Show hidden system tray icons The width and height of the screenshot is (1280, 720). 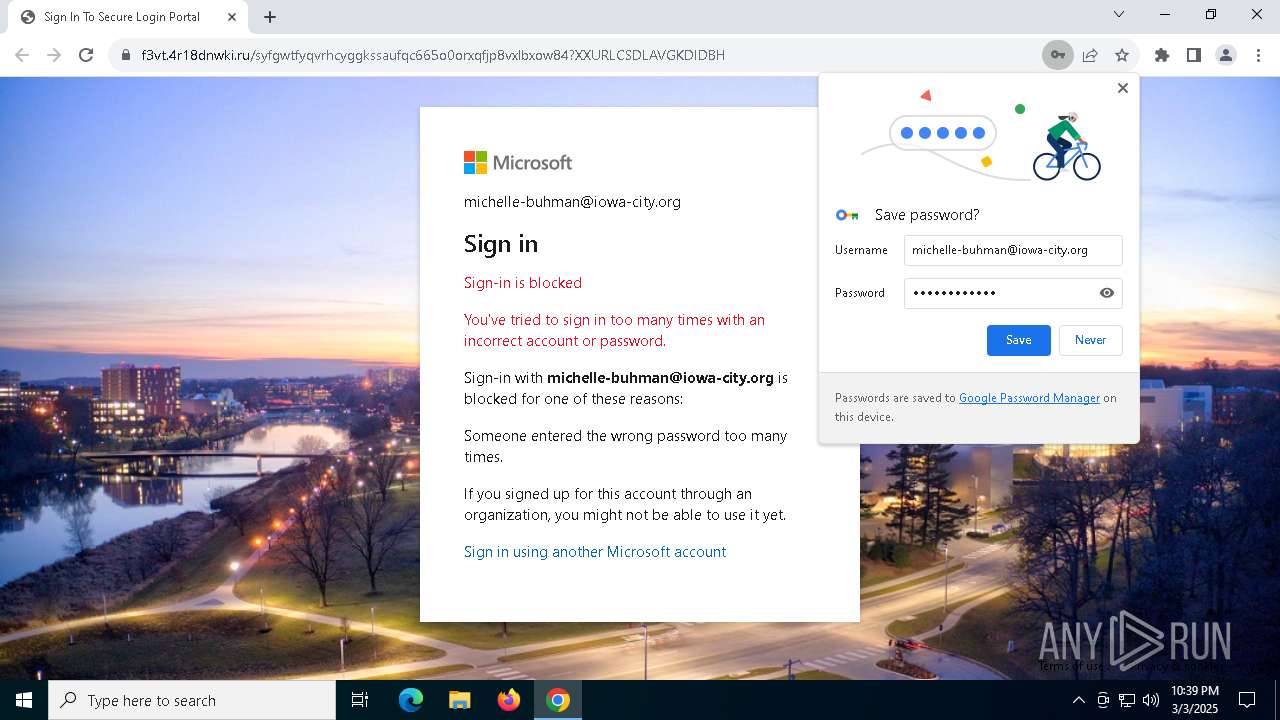click(1078, 700)
